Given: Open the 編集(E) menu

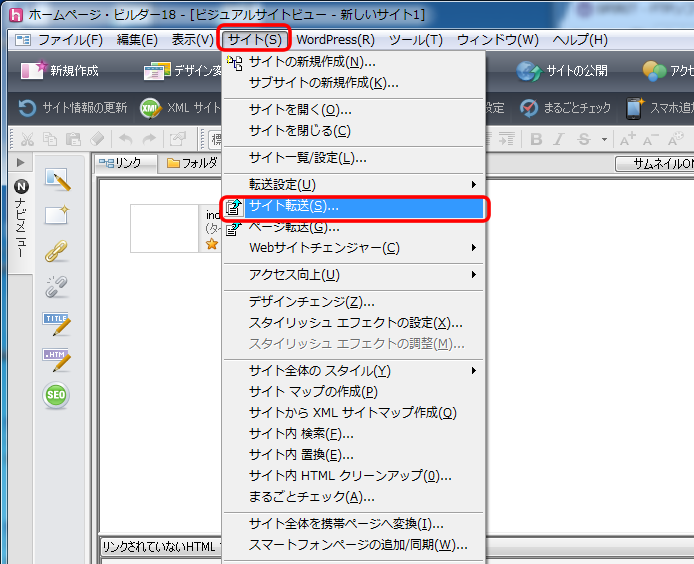Looking at the screenshot, I should 137,40.
